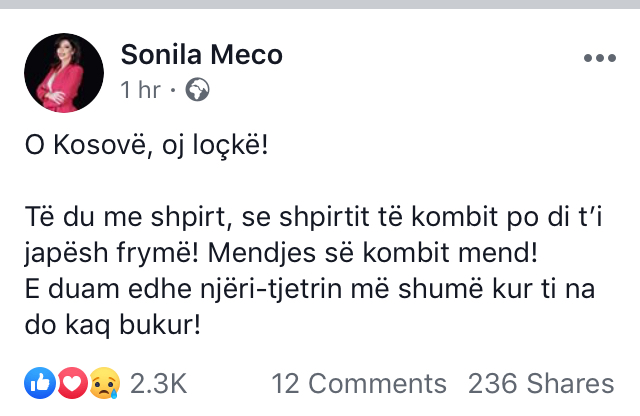Image resolution: width=640 pixels, height=416 pixels.
Task: Click the "1 hr" post timestamp
Action: tap(140, 90)
